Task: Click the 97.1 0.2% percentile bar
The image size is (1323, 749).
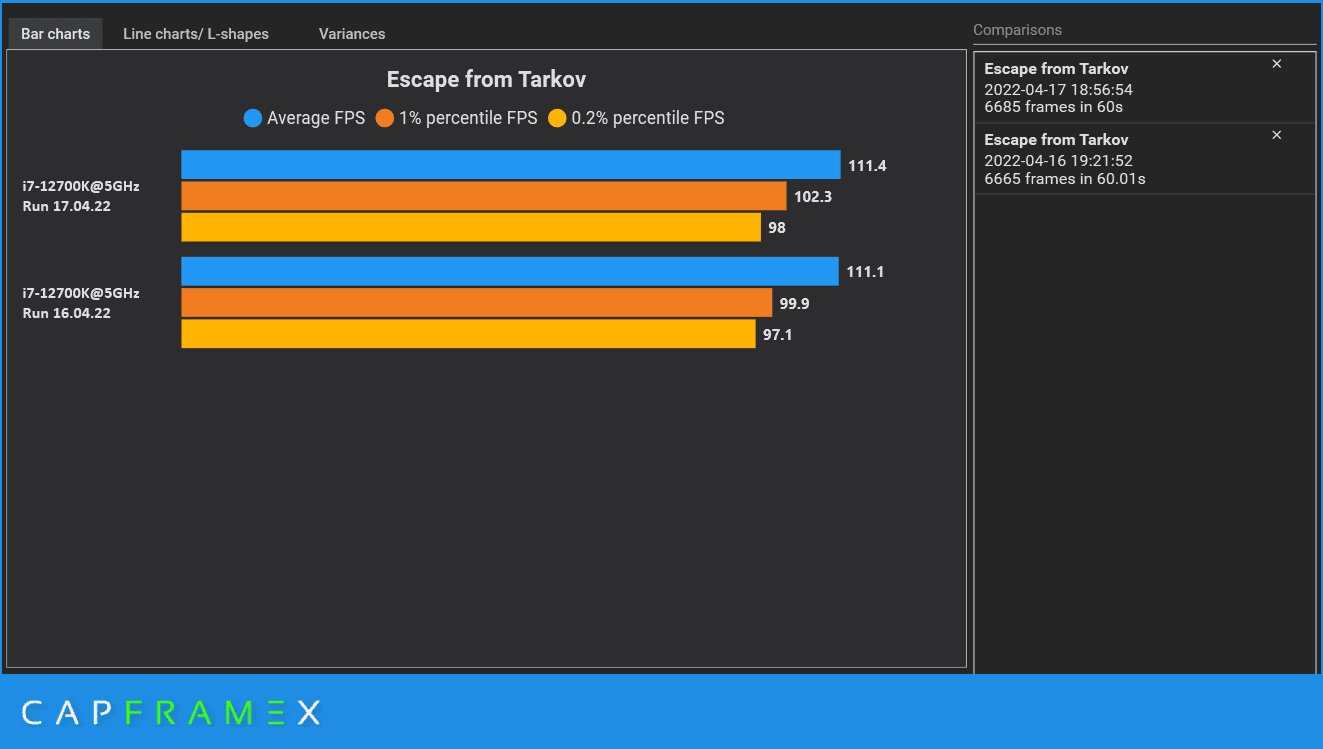Action: (x=468, y=334)
